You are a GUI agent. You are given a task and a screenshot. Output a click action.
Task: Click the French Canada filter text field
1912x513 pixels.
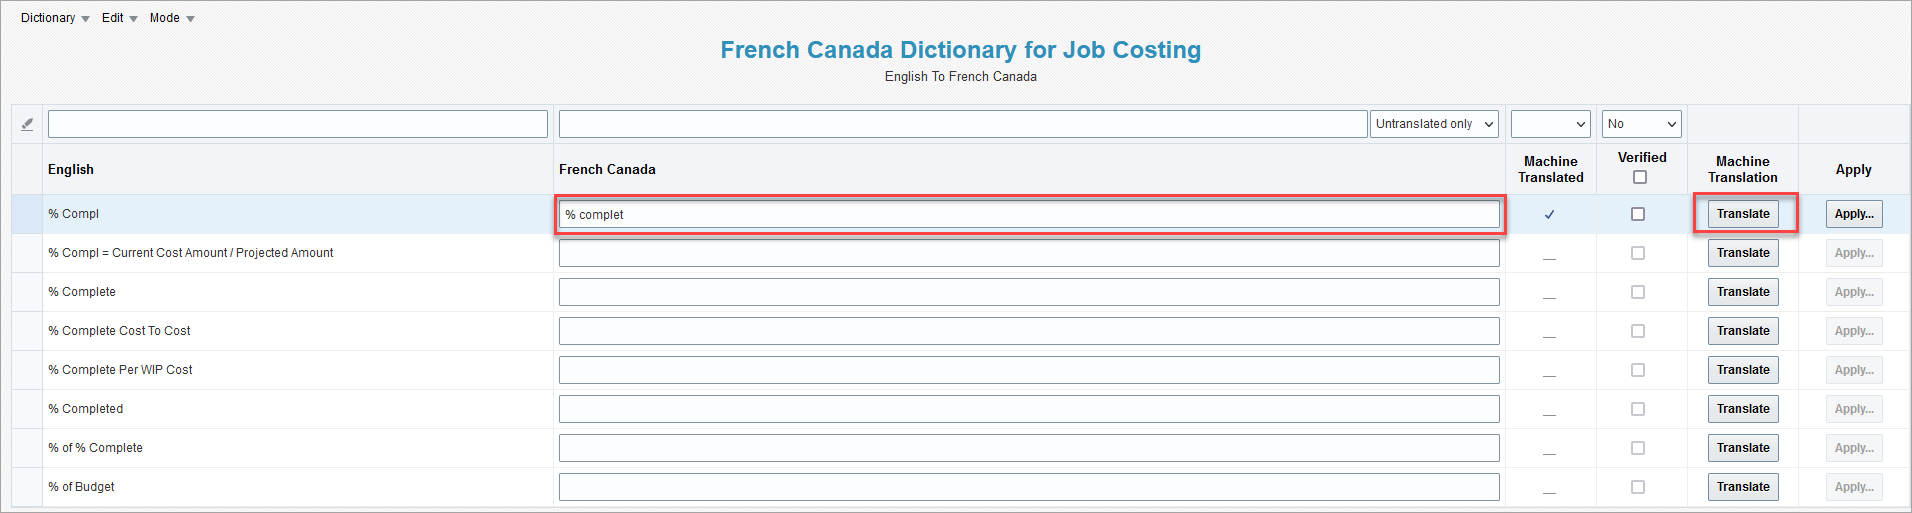point(963,124)
